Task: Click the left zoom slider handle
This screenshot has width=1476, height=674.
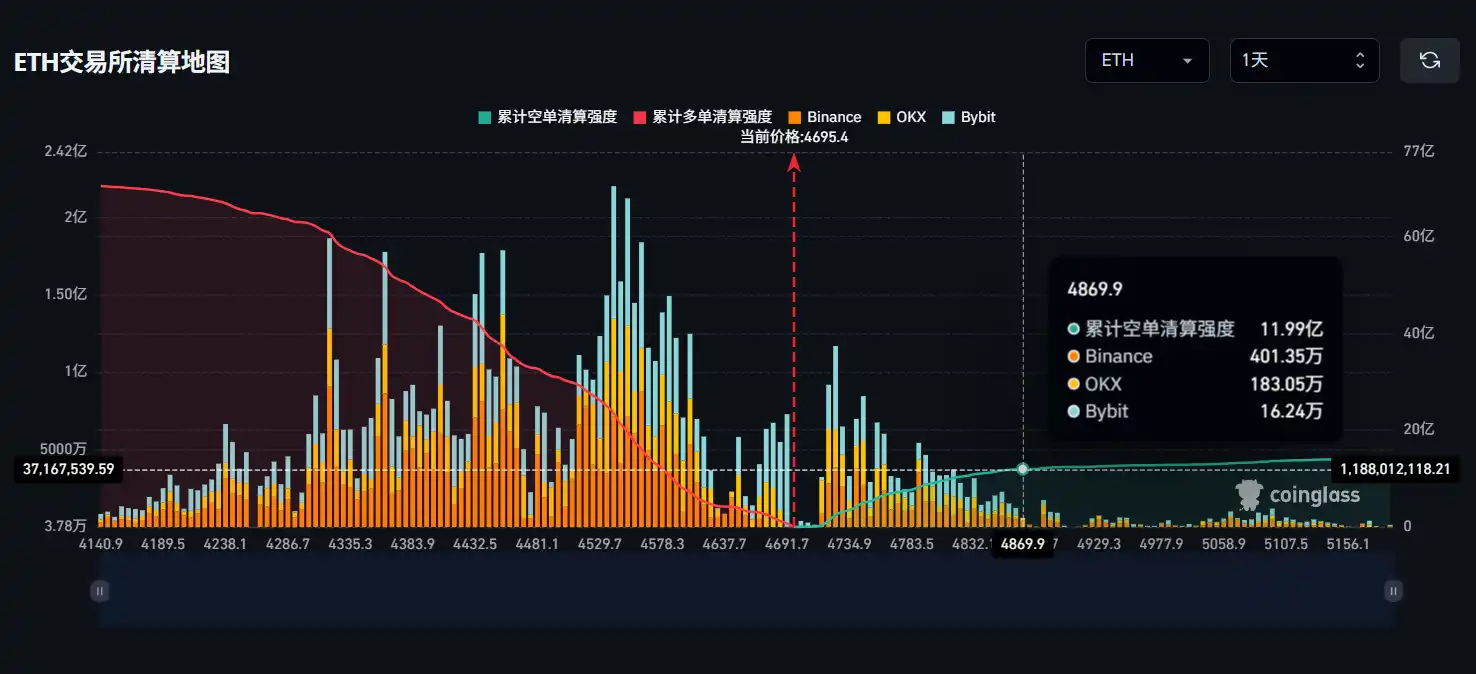Action: (x=100, y=591)
